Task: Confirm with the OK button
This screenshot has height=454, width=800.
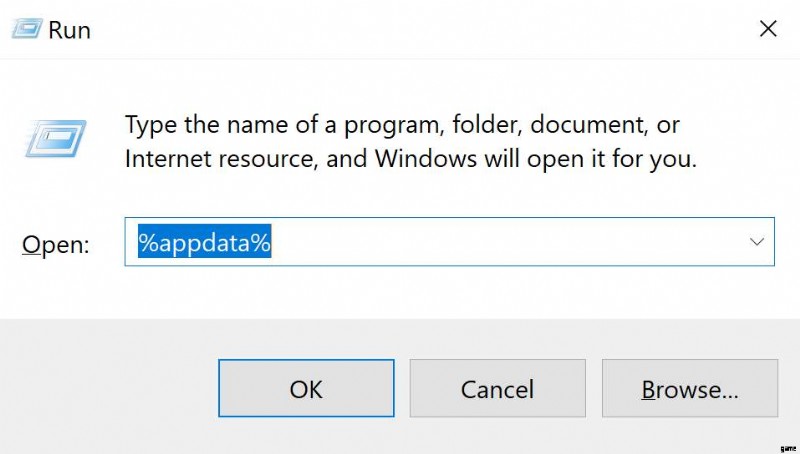Action: point(306,388)
